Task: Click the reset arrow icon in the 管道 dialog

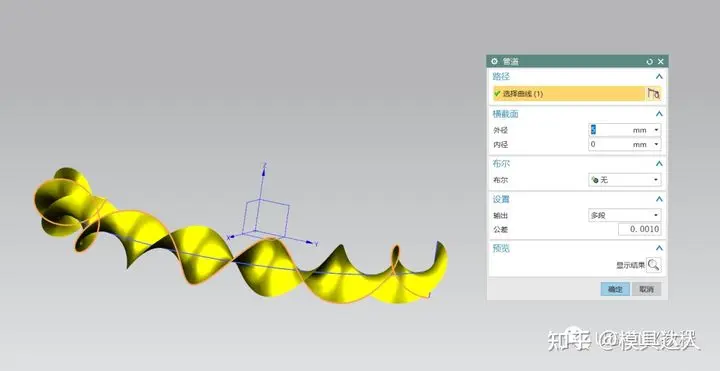Action: (649, 62)
